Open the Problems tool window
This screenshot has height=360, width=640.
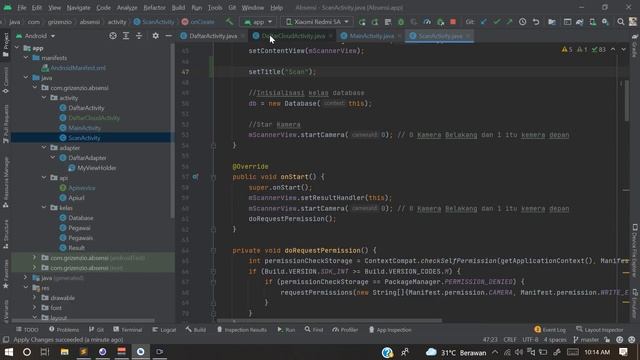[x=64, y=329]
